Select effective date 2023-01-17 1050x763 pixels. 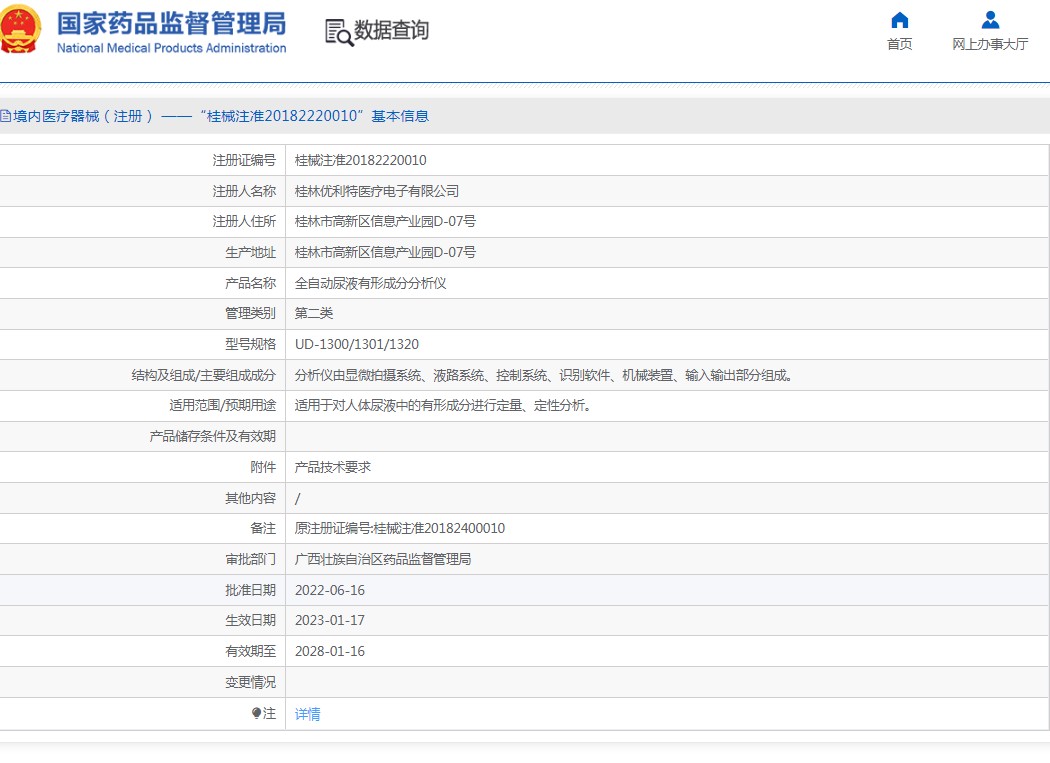click(329, 620)
